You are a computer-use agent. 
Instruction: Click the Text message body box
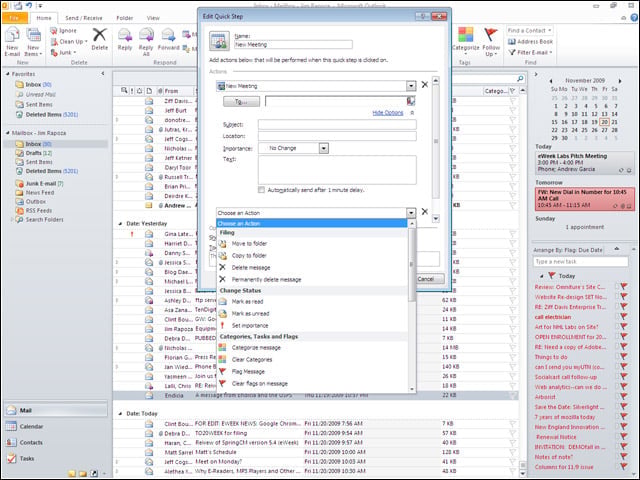tap(337, 170)
